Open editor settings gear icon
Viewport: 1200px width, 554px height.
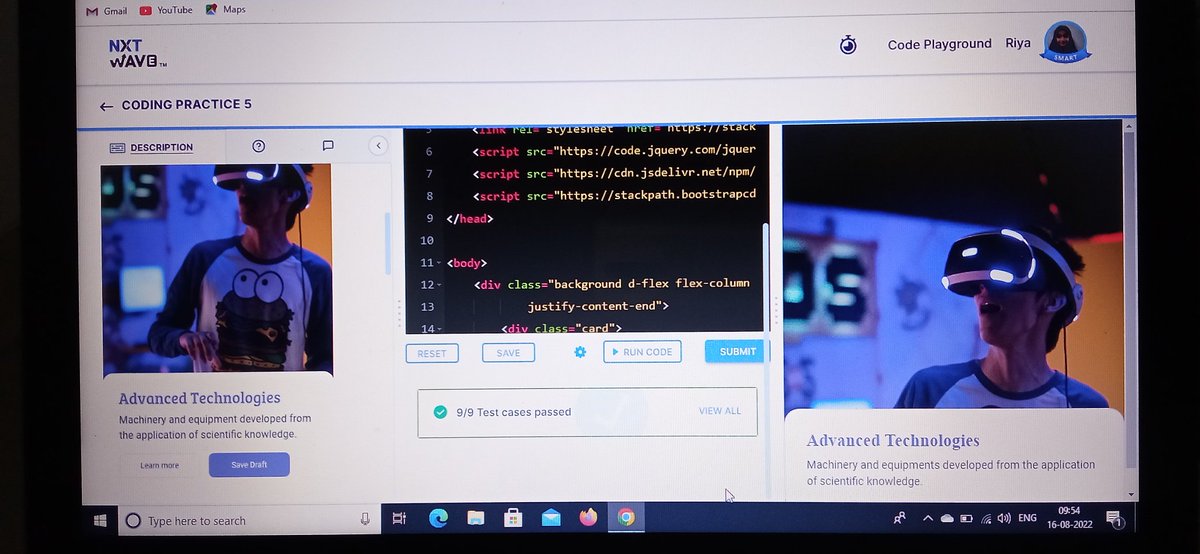pyautogui.click(x=580, y=352)
